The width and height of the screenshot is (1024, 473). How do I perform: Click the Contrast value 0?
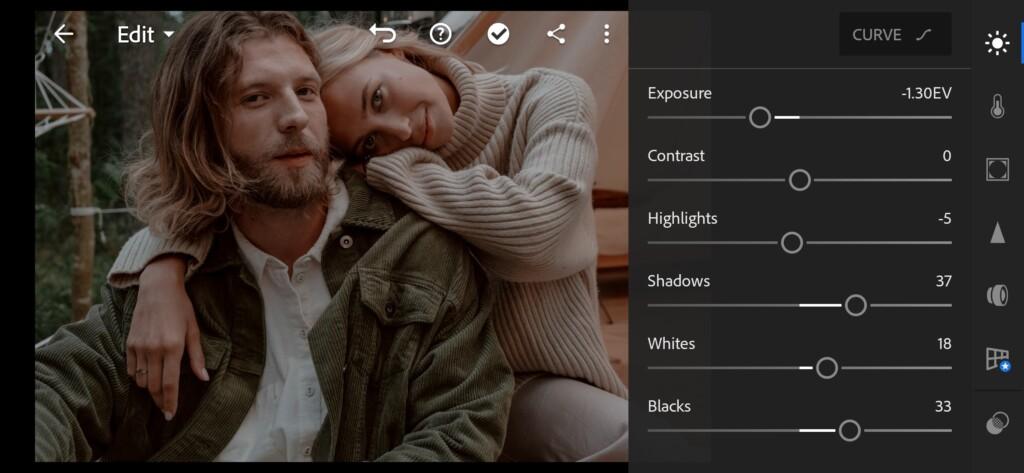click(947, 156)
